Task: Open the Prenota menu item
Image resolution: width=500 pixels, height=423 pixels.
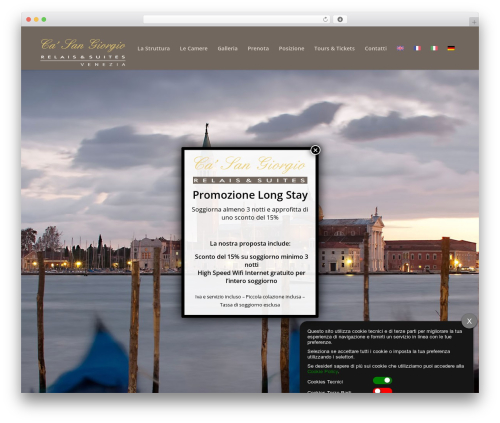Action: point(258,49)
